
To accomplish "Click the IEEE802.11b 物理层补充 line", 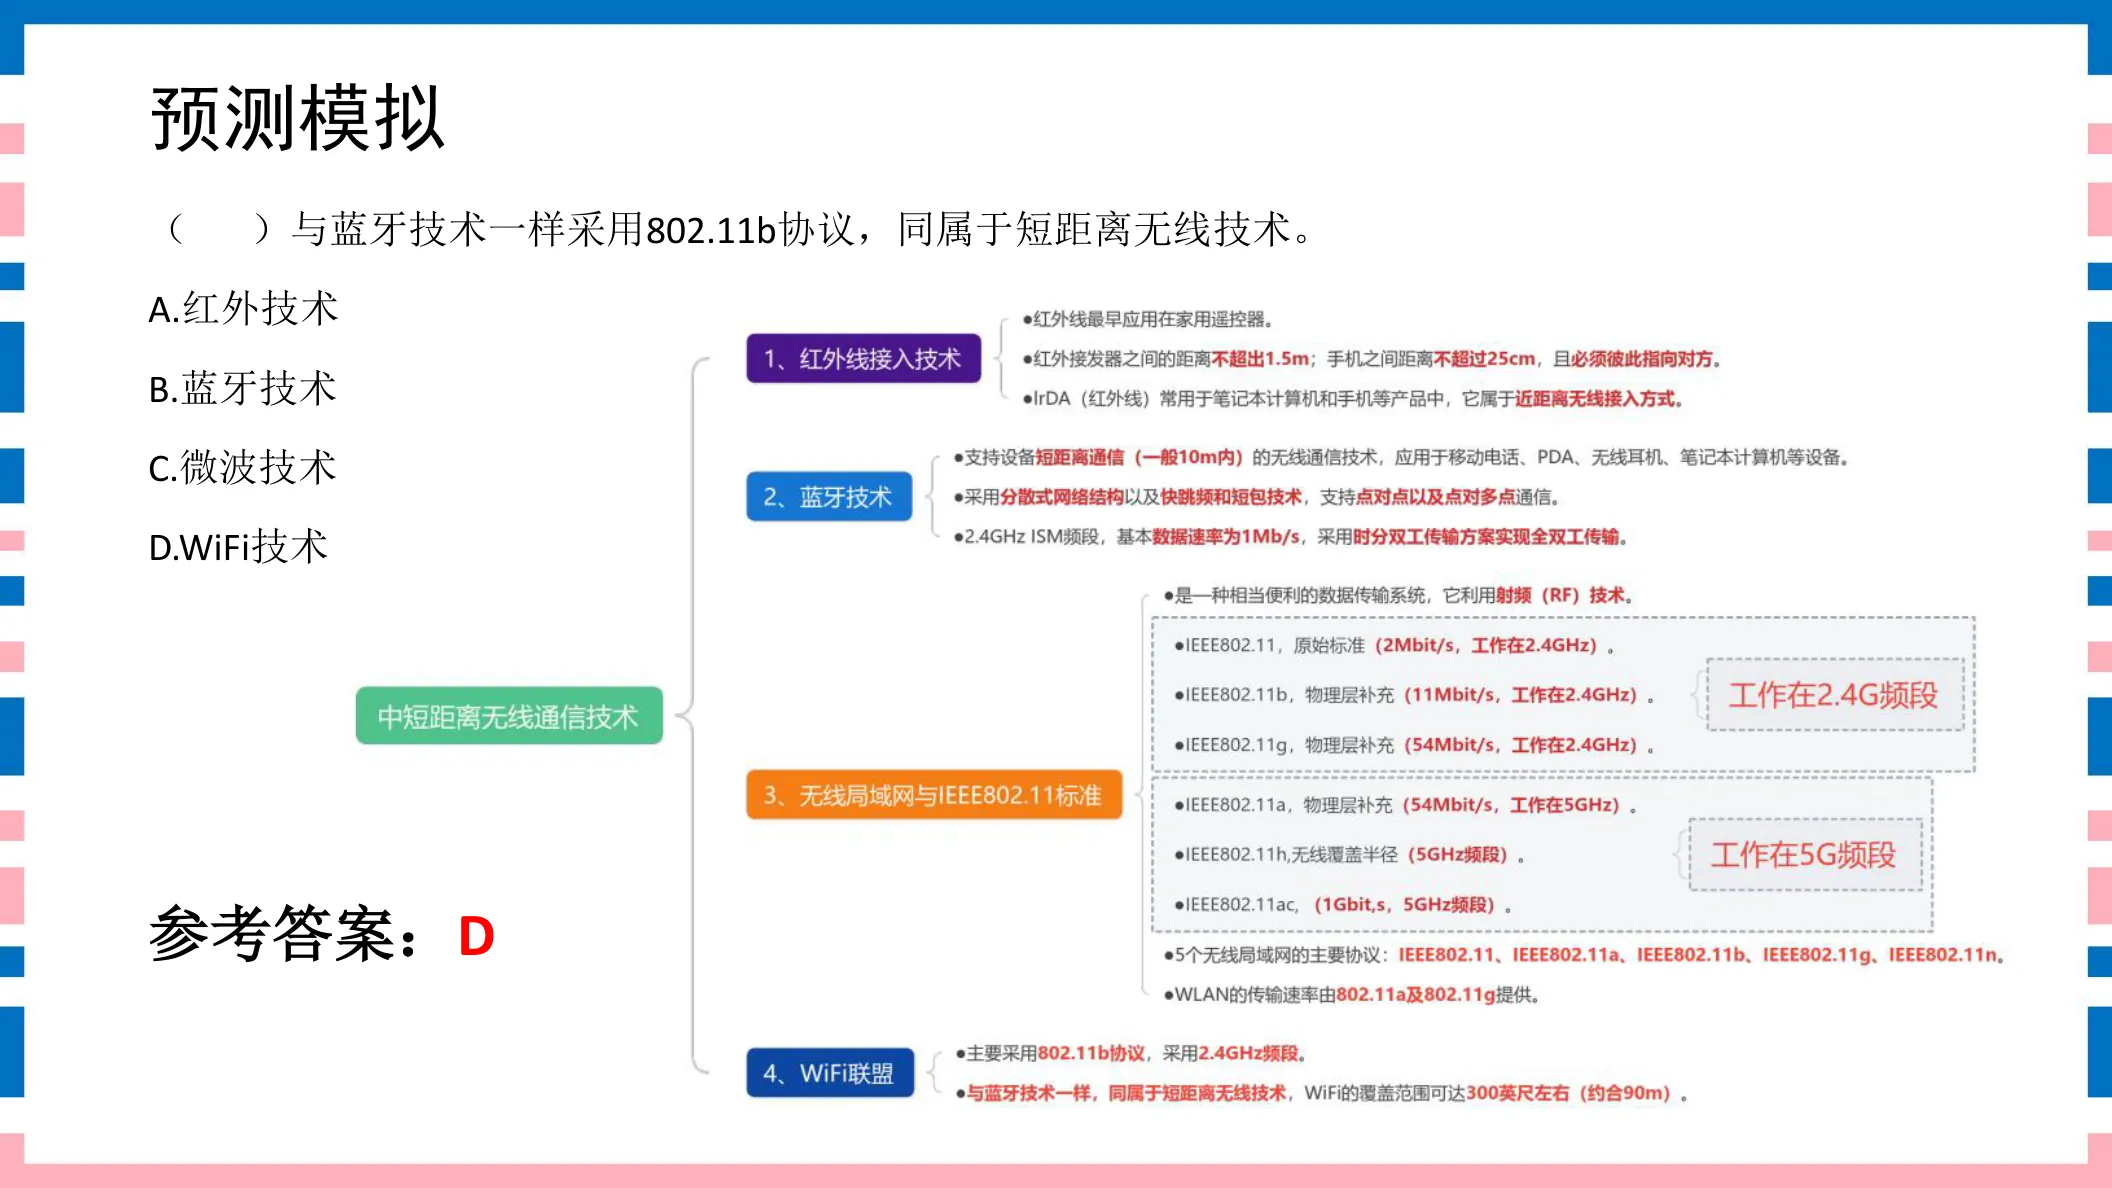I will pyautogui.click(x=1415, y=695).
